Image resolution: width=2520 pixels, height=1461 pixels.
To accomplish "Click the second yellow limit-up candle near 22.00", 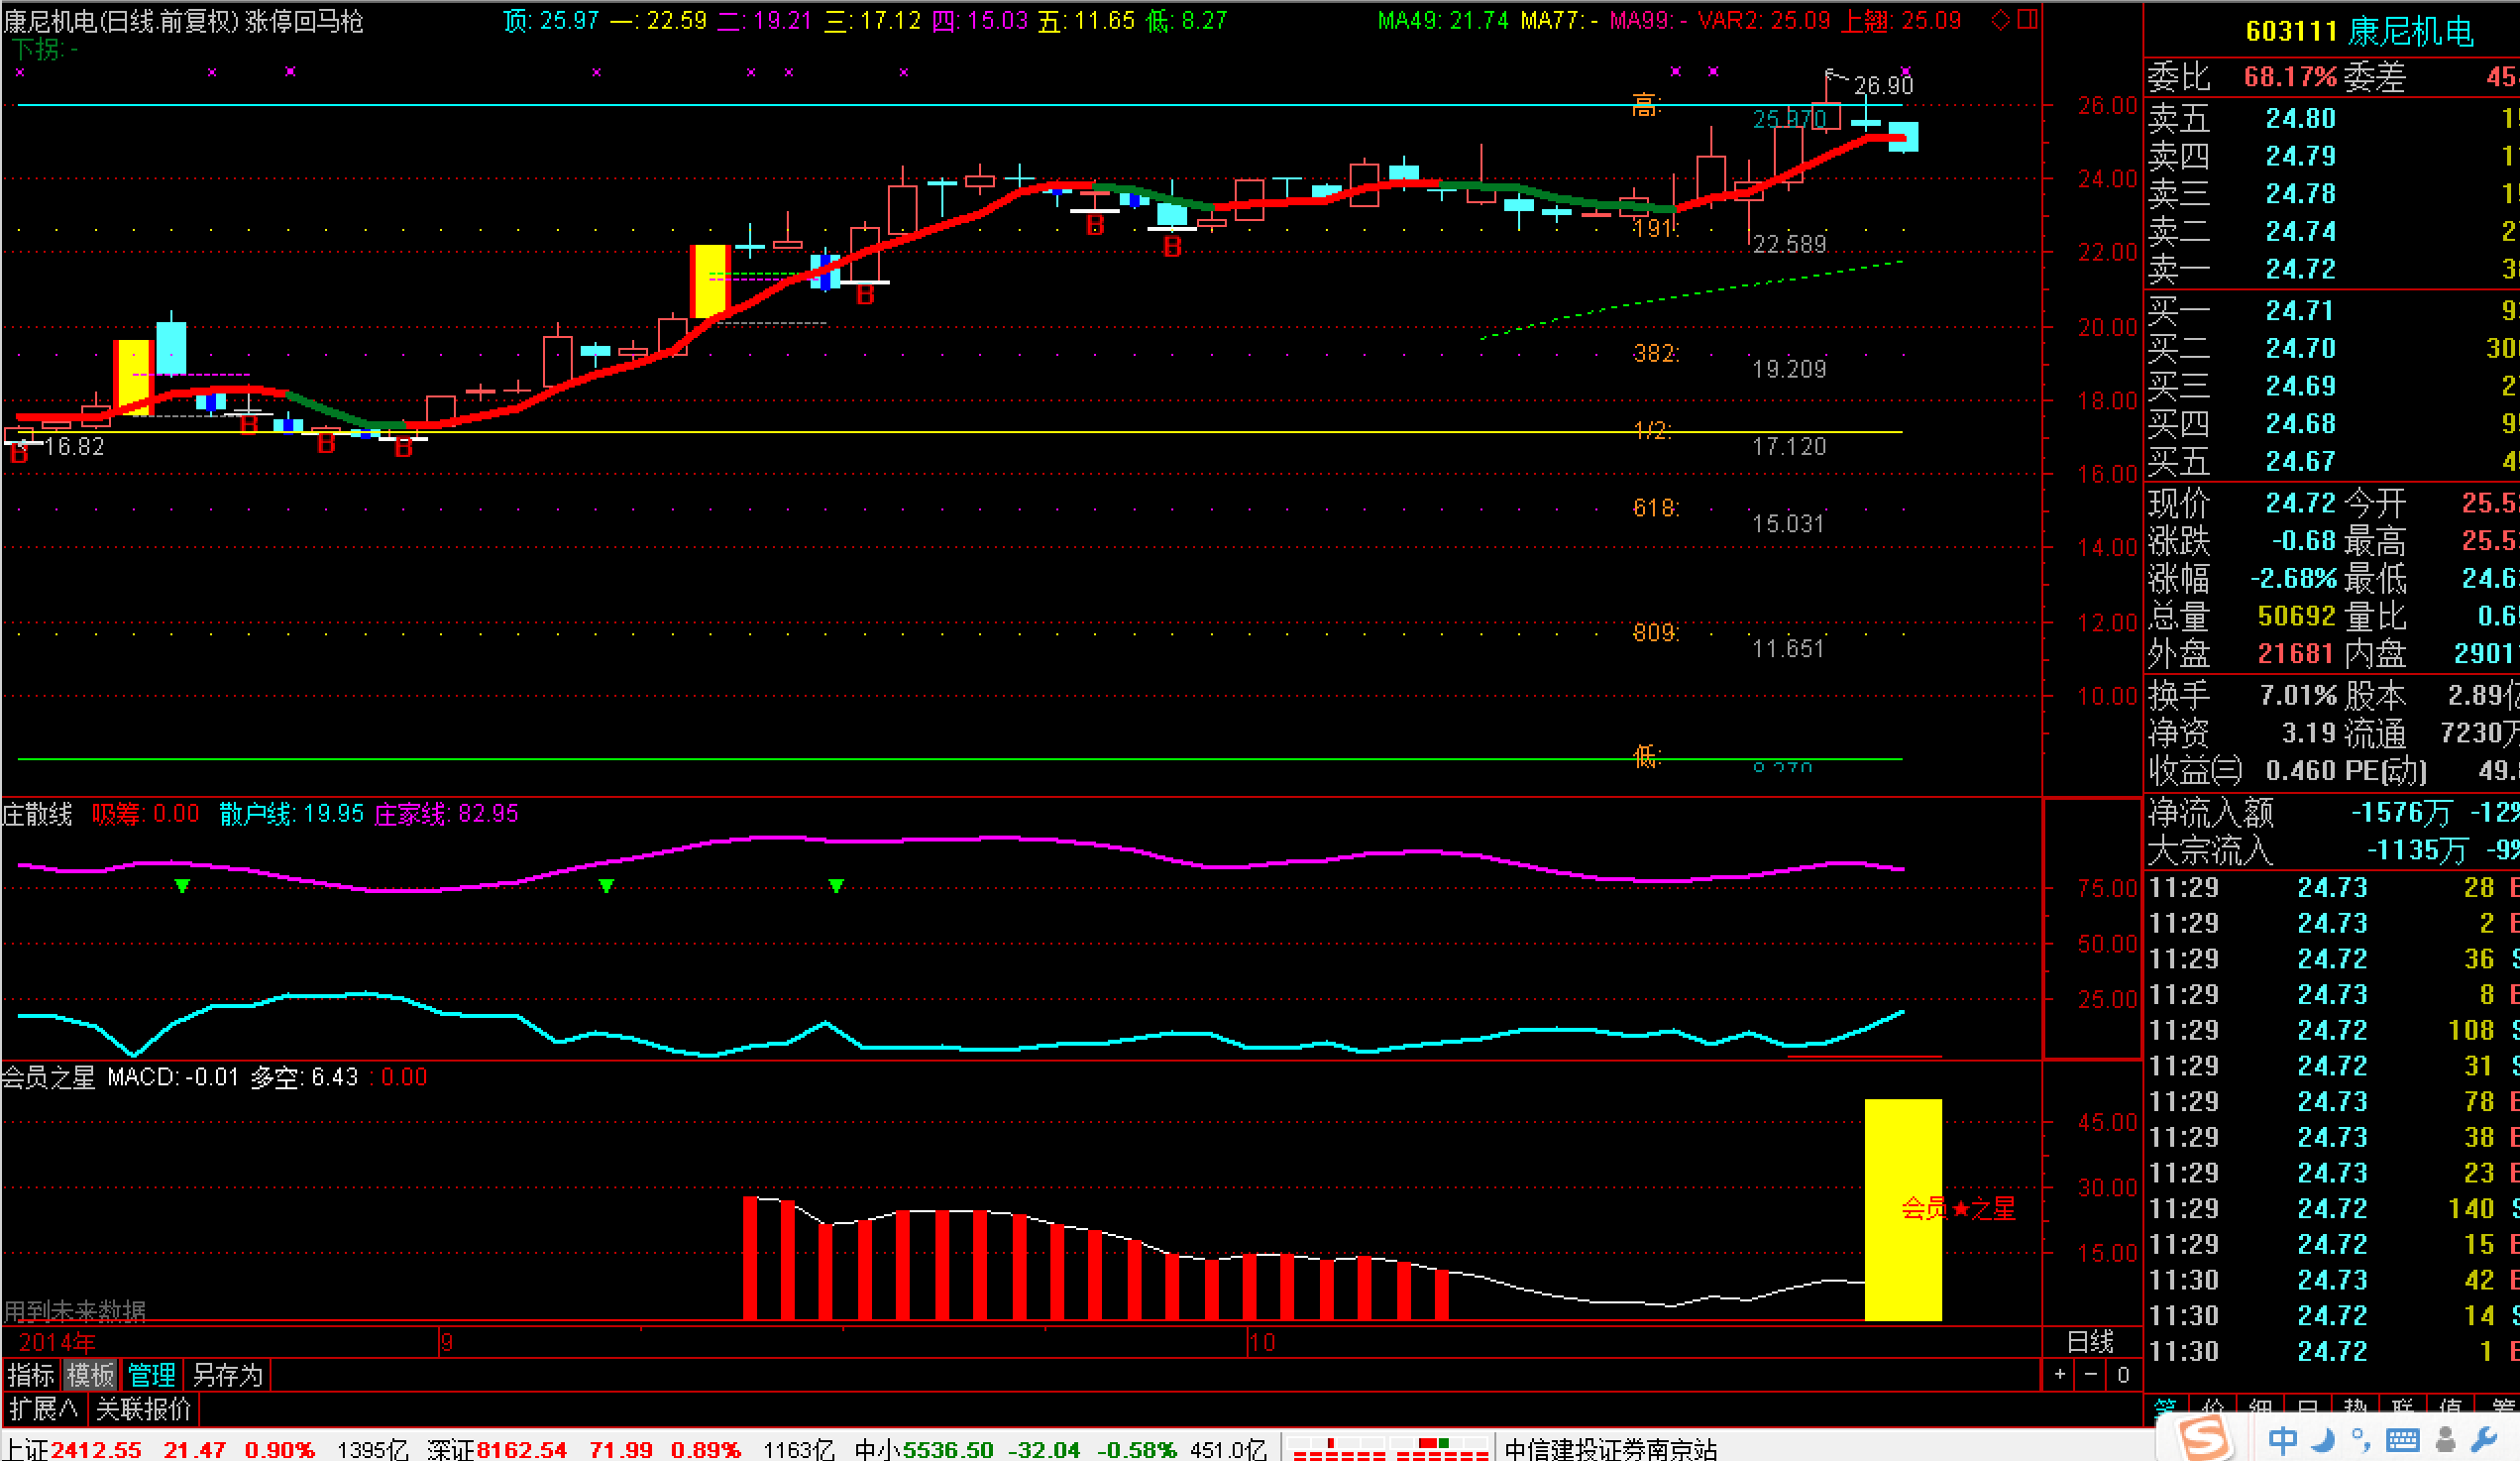I will [710, 281].
